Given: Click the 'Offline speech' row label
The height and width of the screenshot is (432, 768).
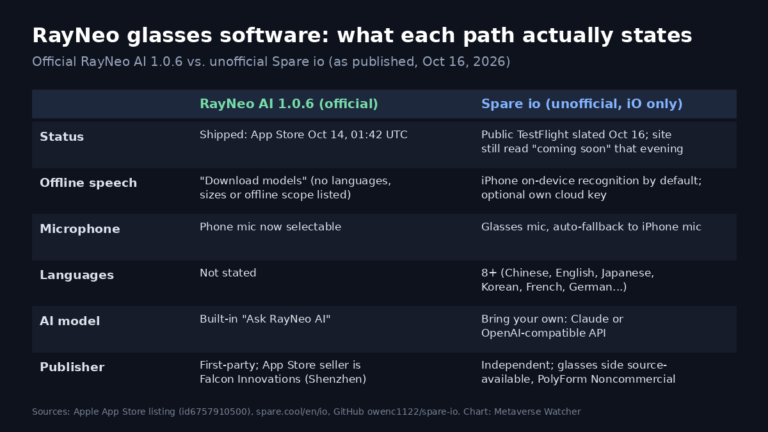Looking at the screenshot, I should 88,183.
